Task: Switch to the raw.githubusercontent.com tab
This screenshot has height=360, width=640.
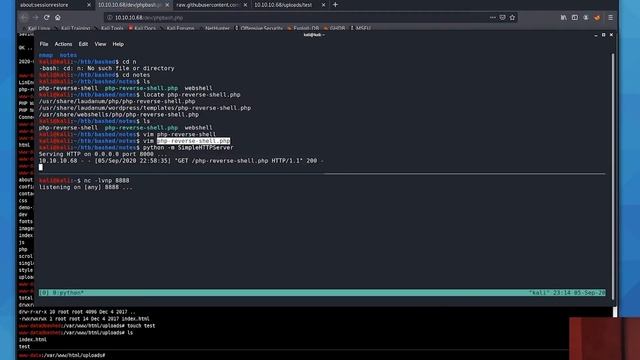Action: pos(212,5)
